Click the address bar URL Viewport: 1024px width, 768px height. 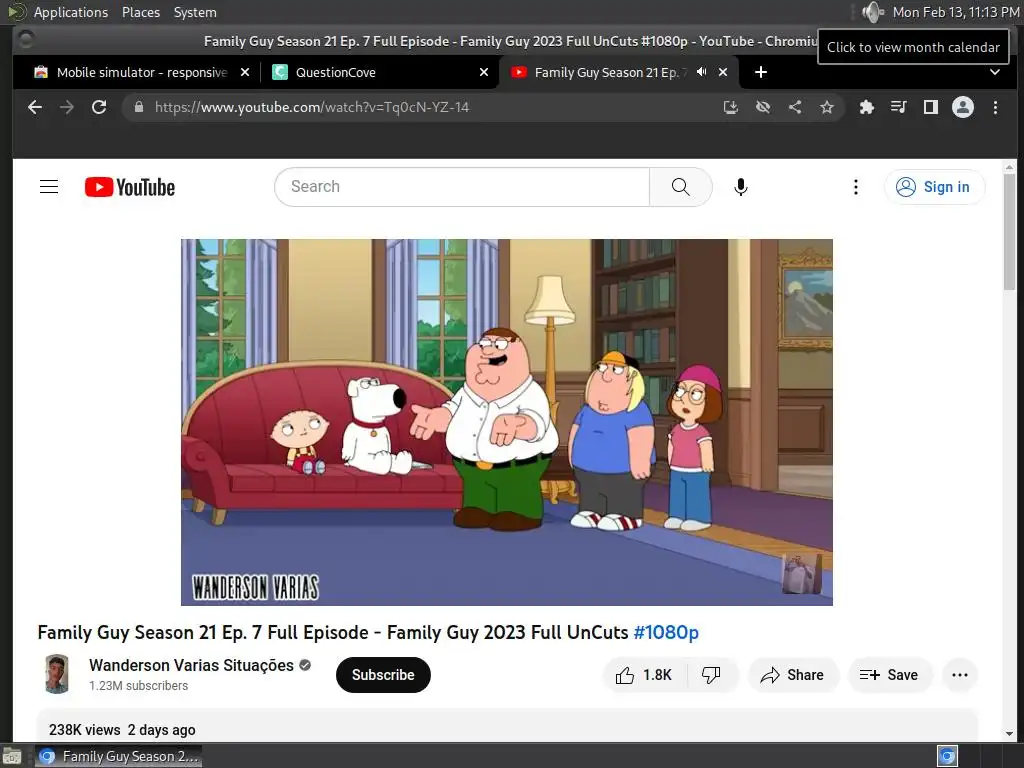click(312, 107)
